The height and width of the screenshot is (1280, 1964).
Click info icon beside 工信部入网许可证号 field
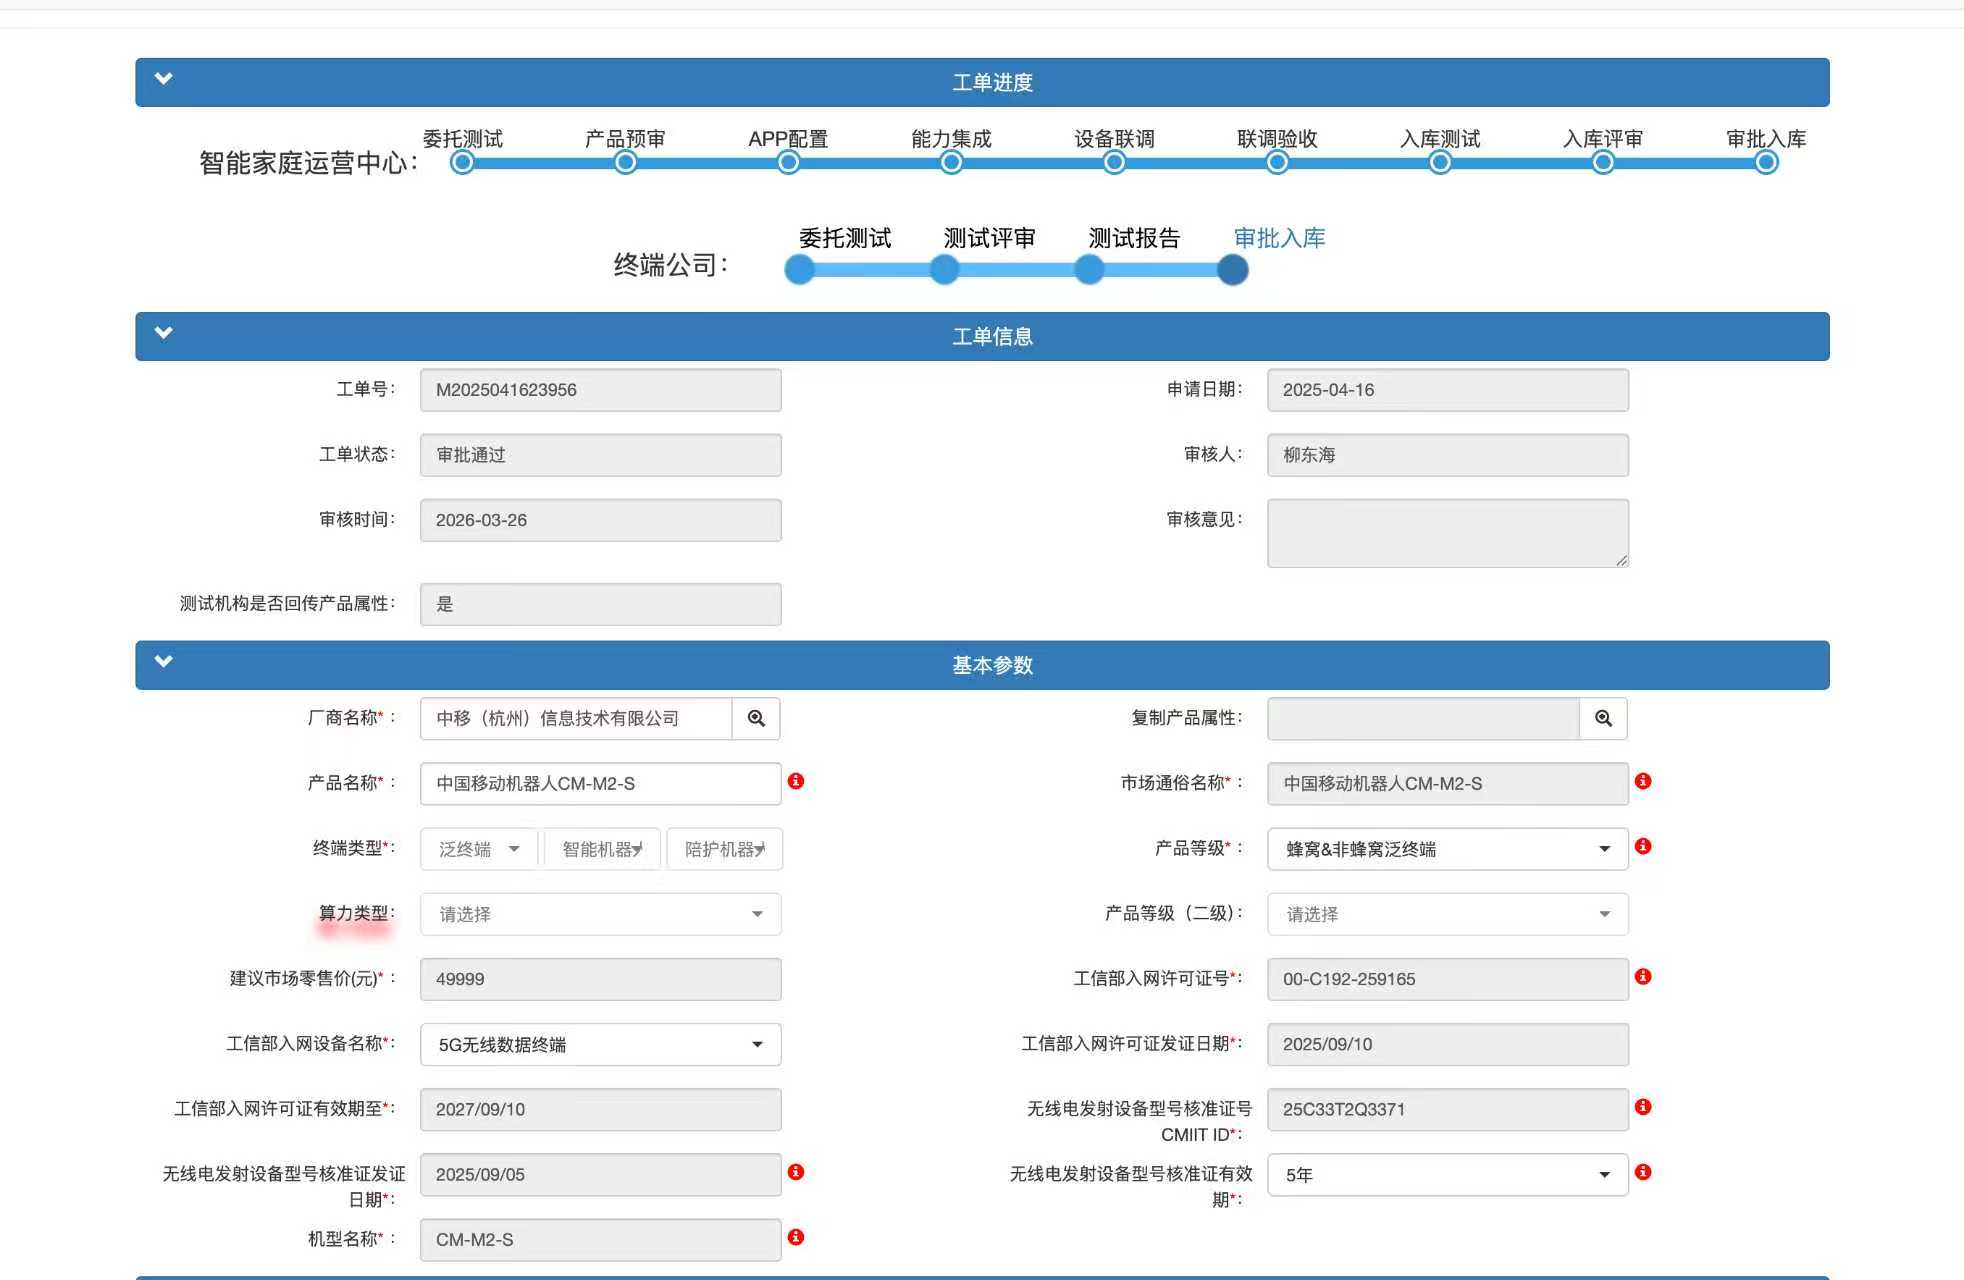point(1643,976)
